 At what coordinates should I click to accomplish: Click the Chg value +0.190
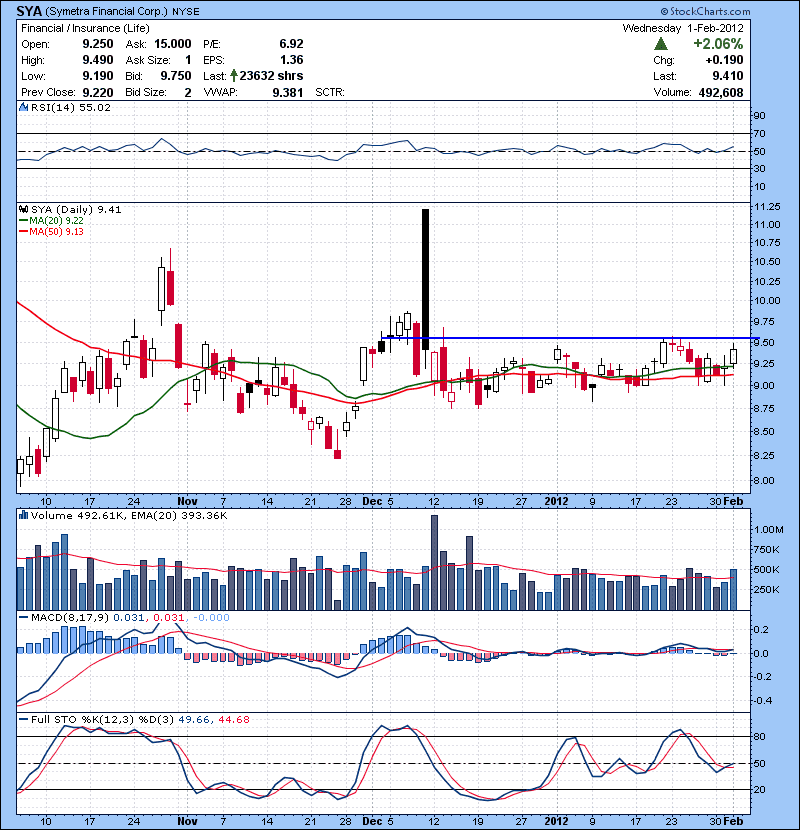tap(724, 60)
